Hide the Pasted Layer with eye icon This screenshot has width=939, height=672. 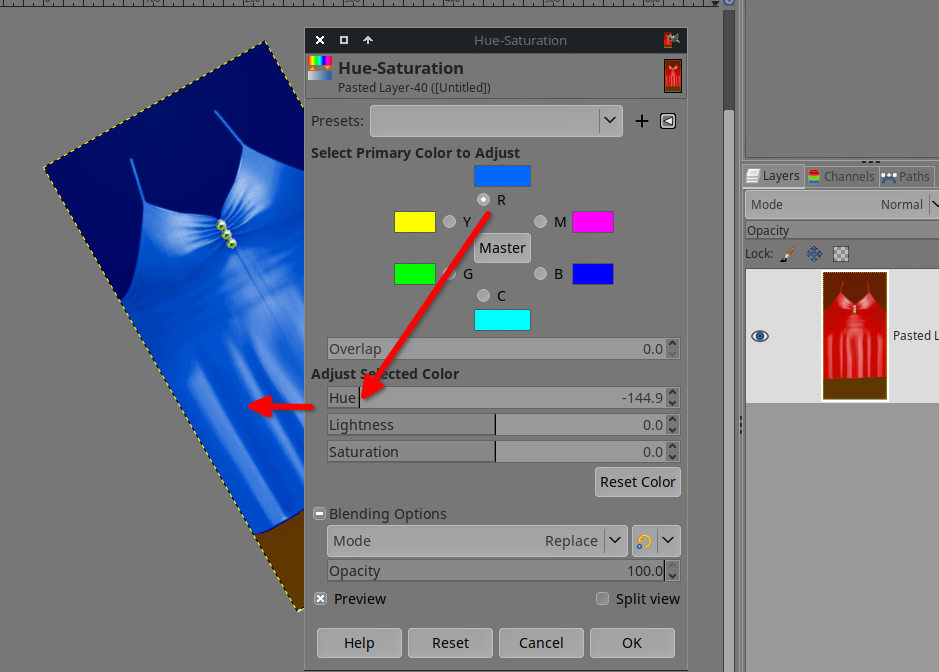point(760,336)
